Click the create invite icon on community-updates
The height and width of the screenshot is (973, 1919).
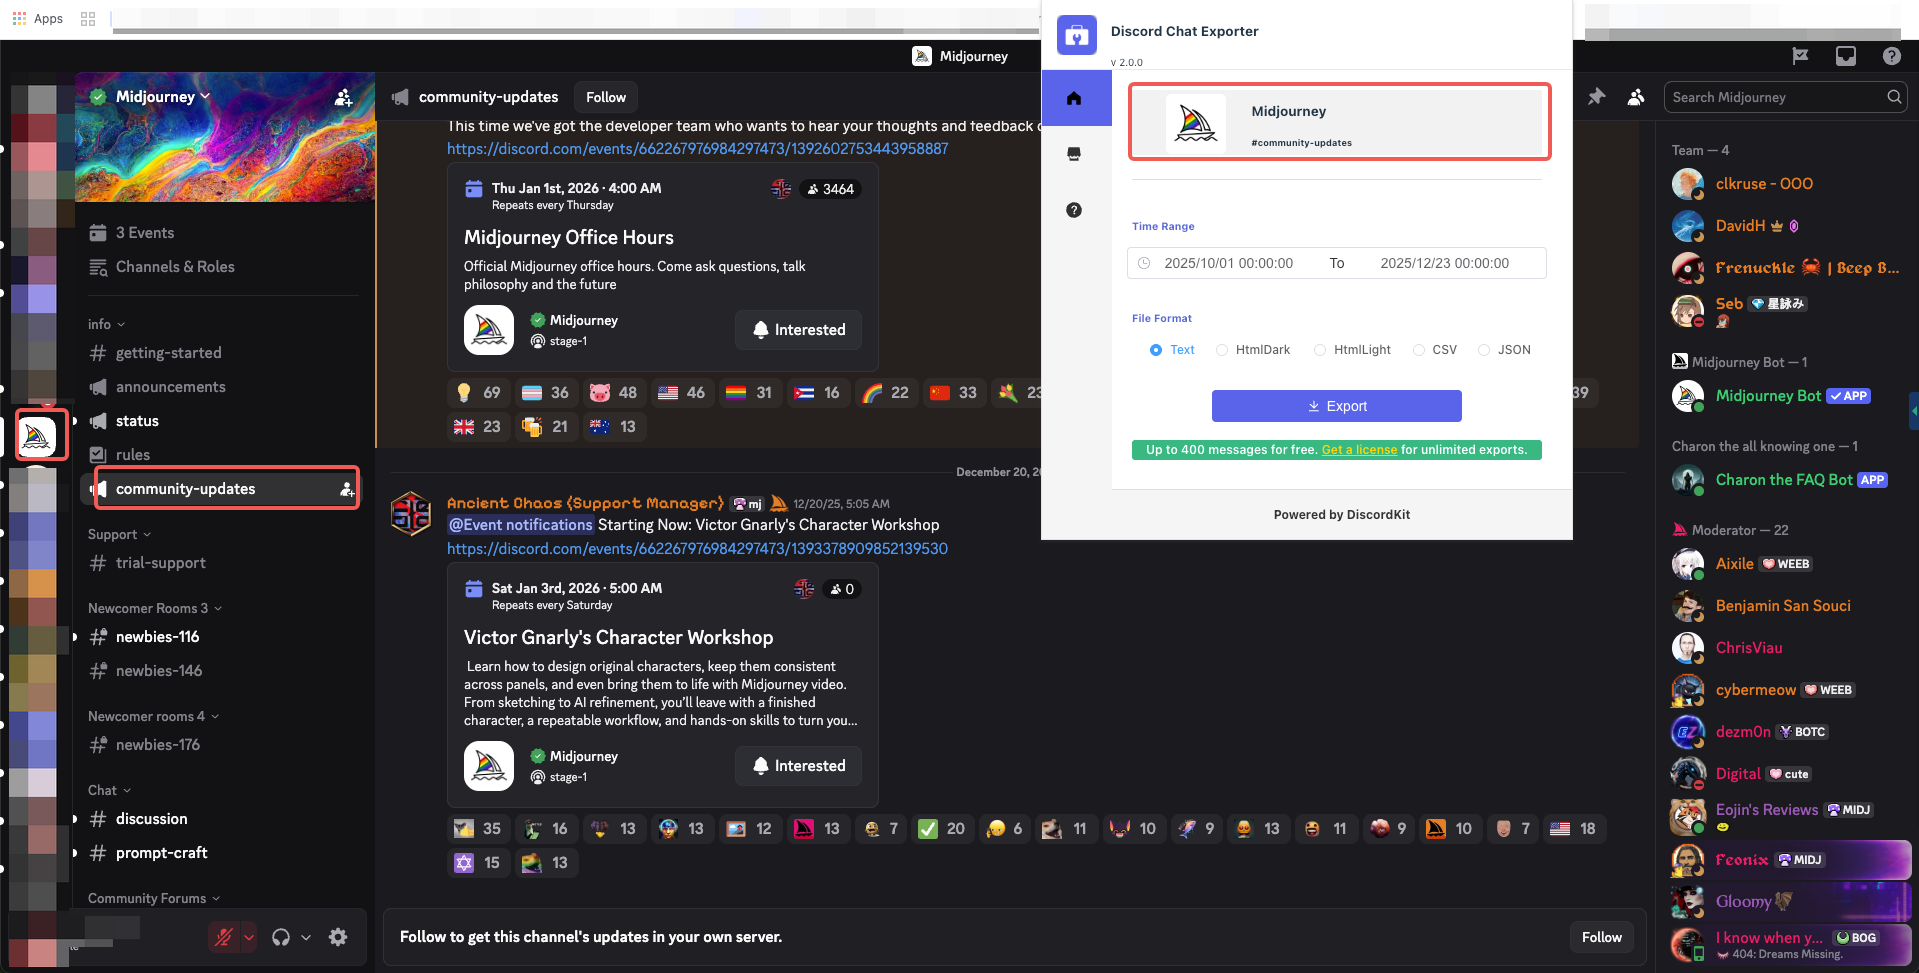[x=346, y=489]
